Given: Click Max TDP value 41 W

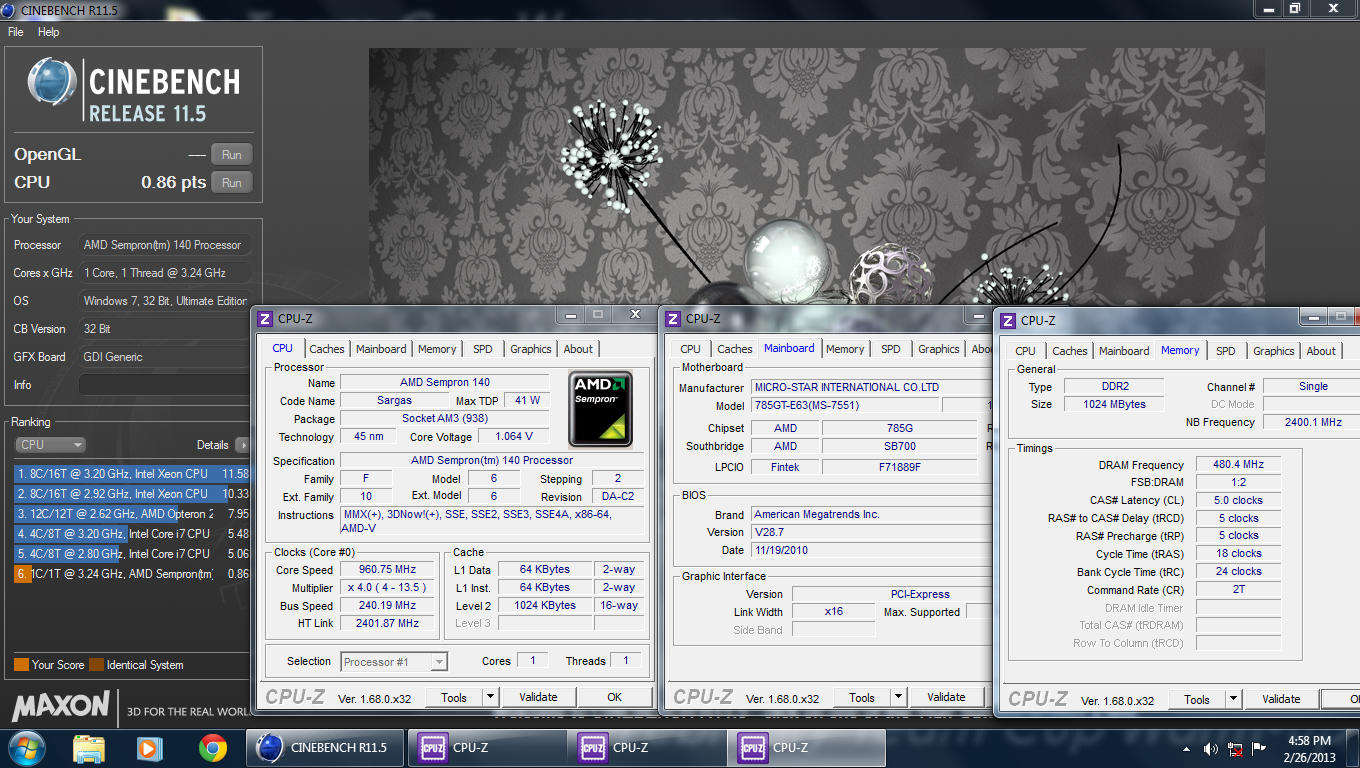Looking at the screenshot, I should [x=528, y=400].
